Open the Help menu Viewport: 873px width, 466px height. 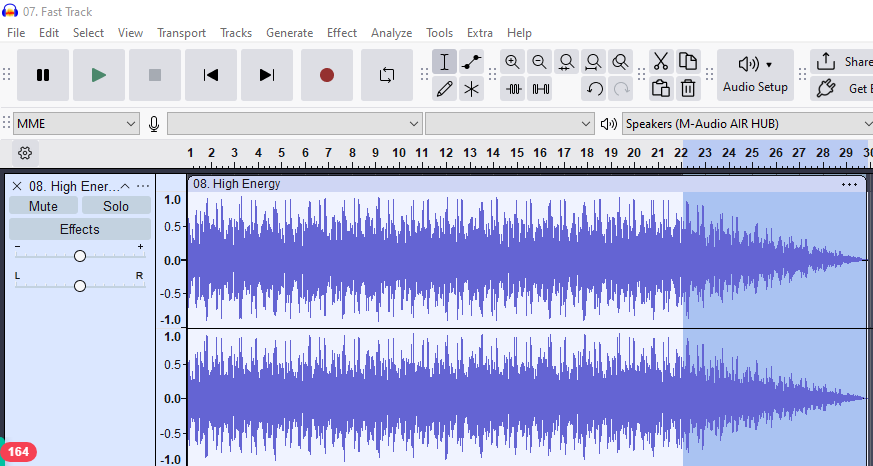pyautogui.click(x=519, y=33)
